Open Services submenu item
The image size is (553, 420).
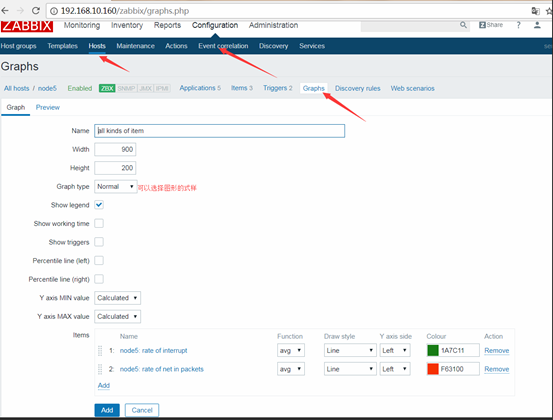(x=312, y=46)
